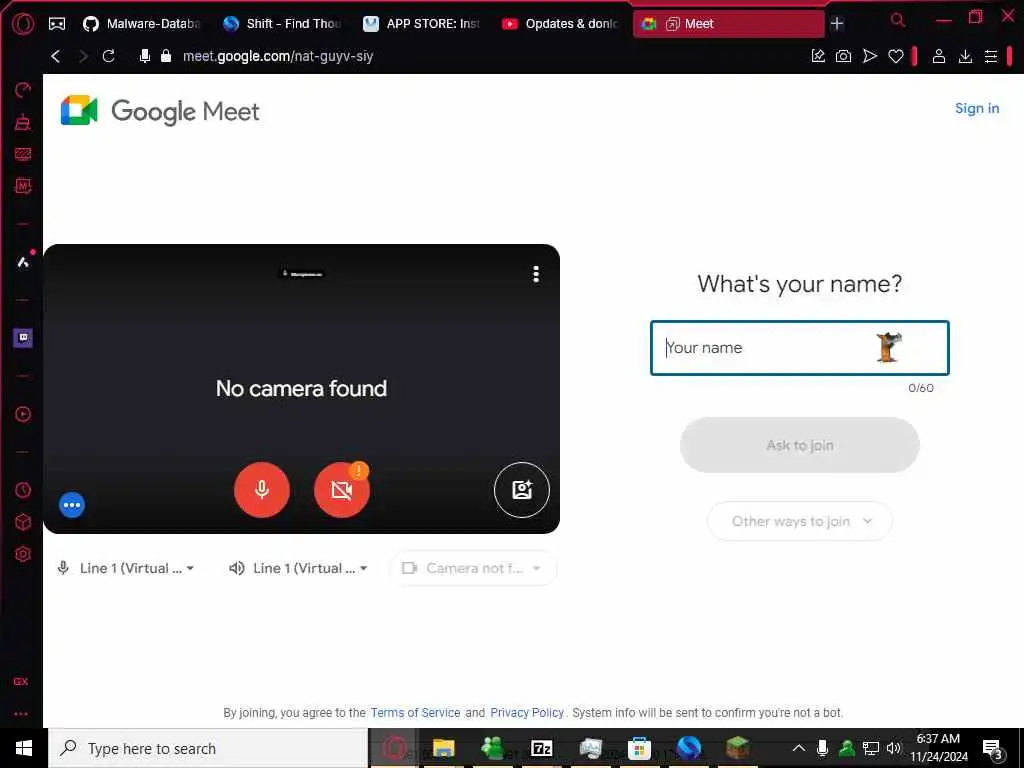Open visual effects in the video preview

(522, 490)
